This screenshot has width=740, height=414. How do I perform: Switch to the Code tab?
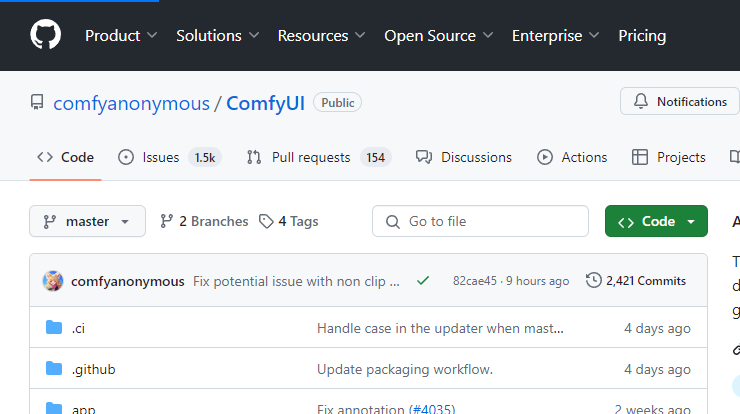pos(66,157)
